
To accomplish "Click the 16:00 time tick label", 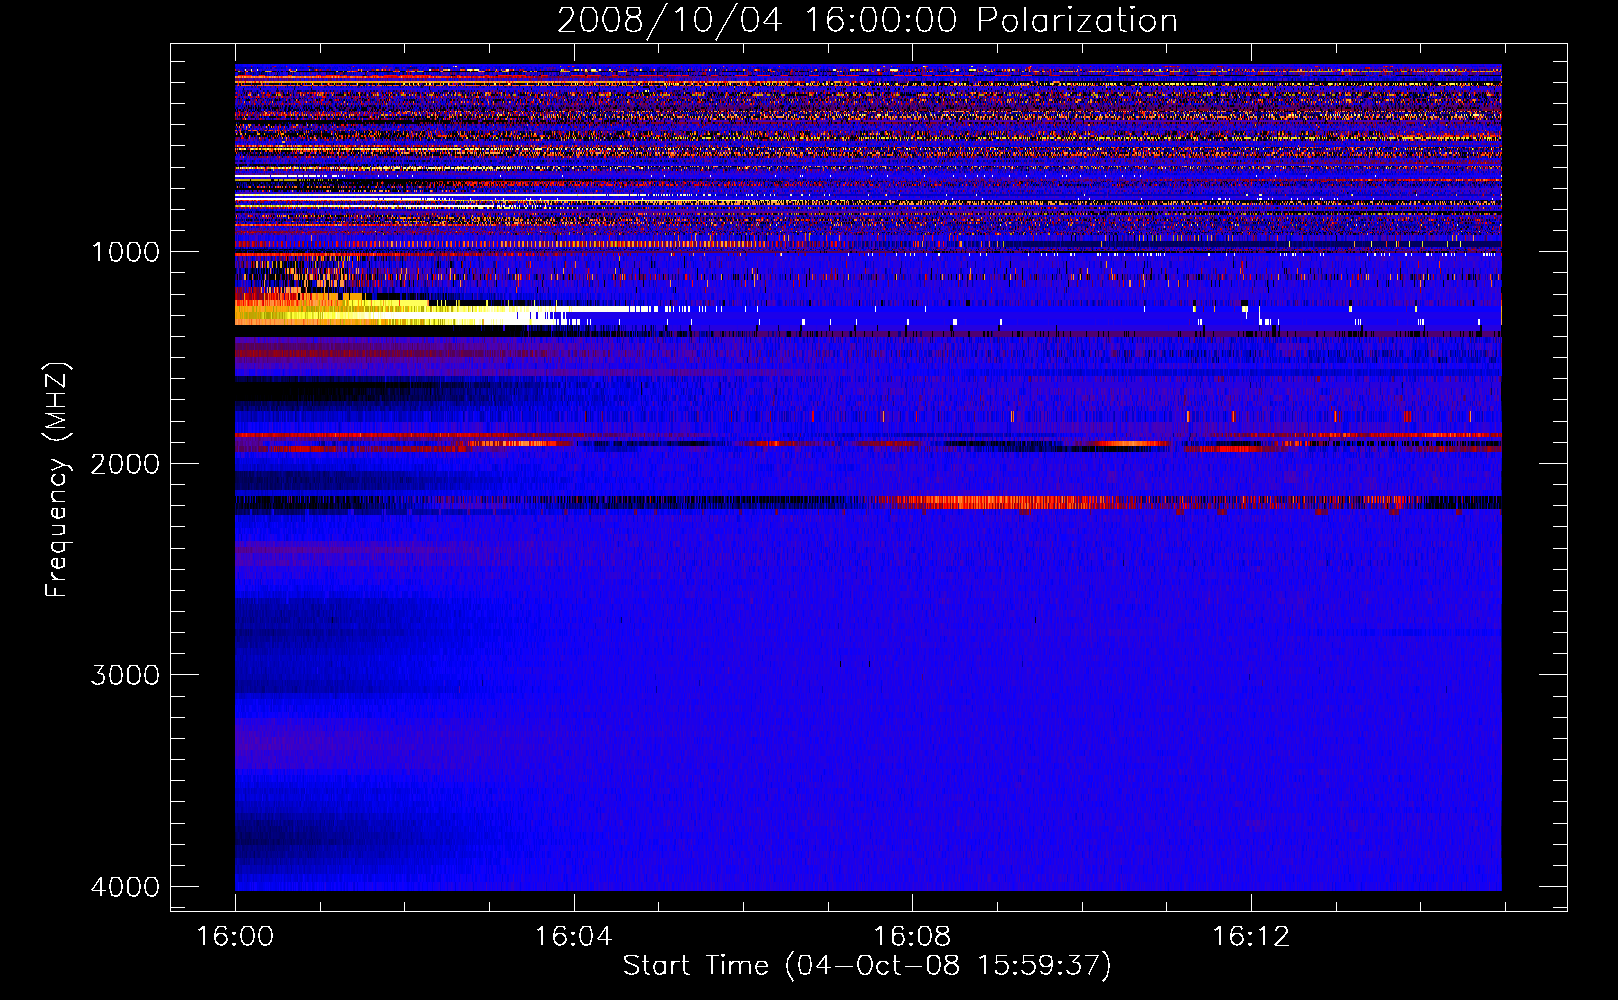I will coord(235,936).
